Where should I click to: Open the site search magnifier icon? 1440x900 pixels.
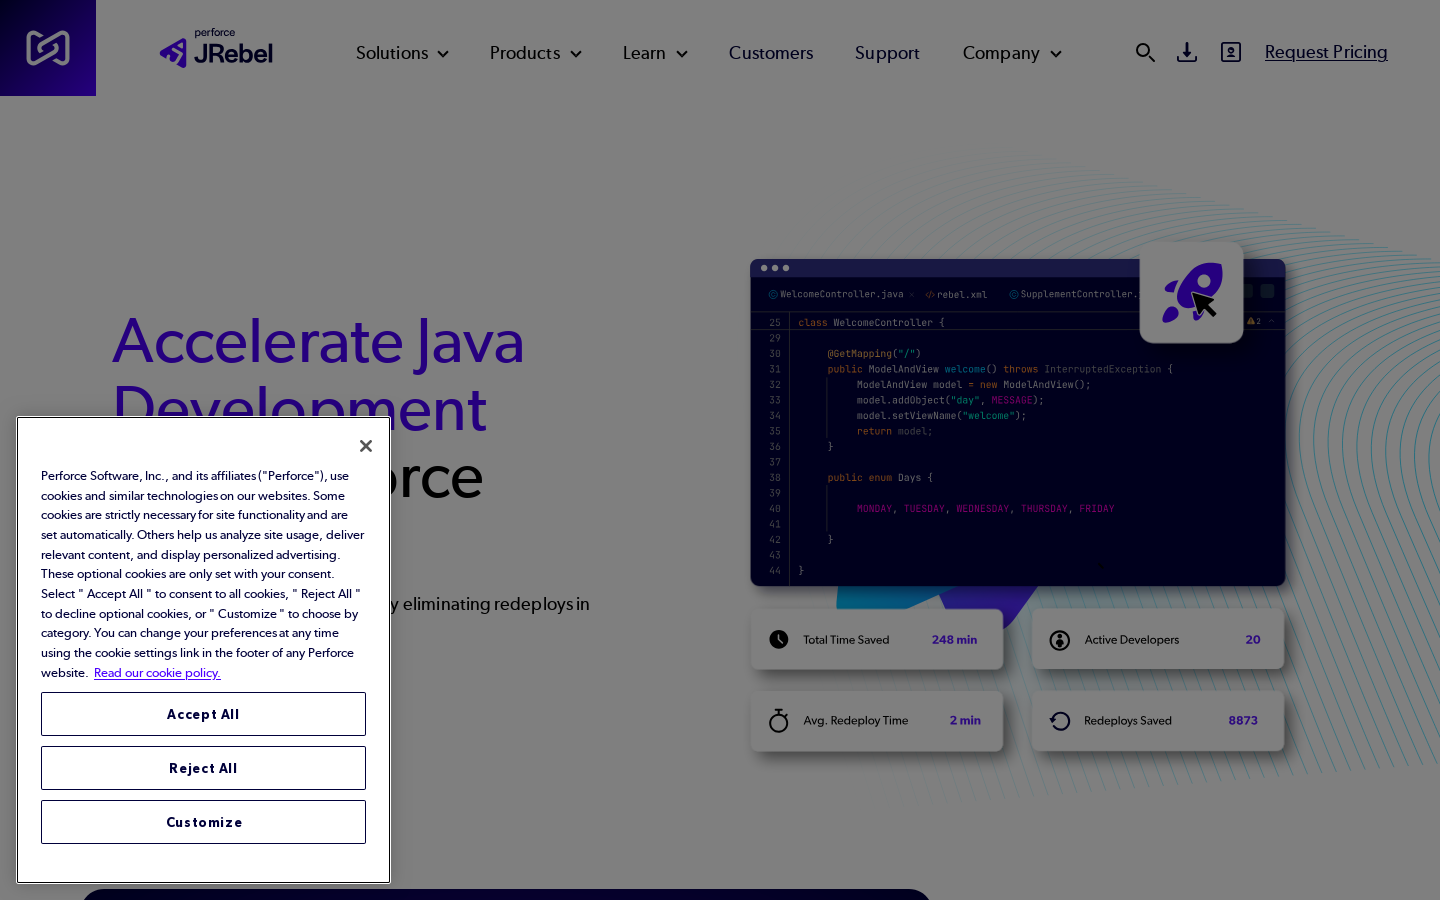point(1145,52)
